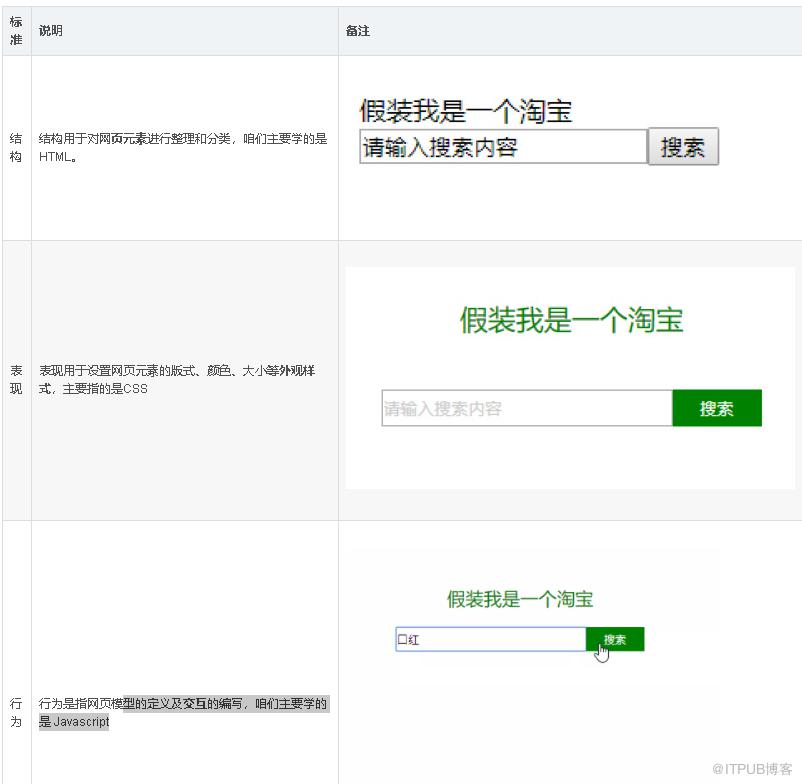Screen dimensions: 802x784
Task: Click the large green 假装我是一个淘宝 heading
Action: [571, 320]
